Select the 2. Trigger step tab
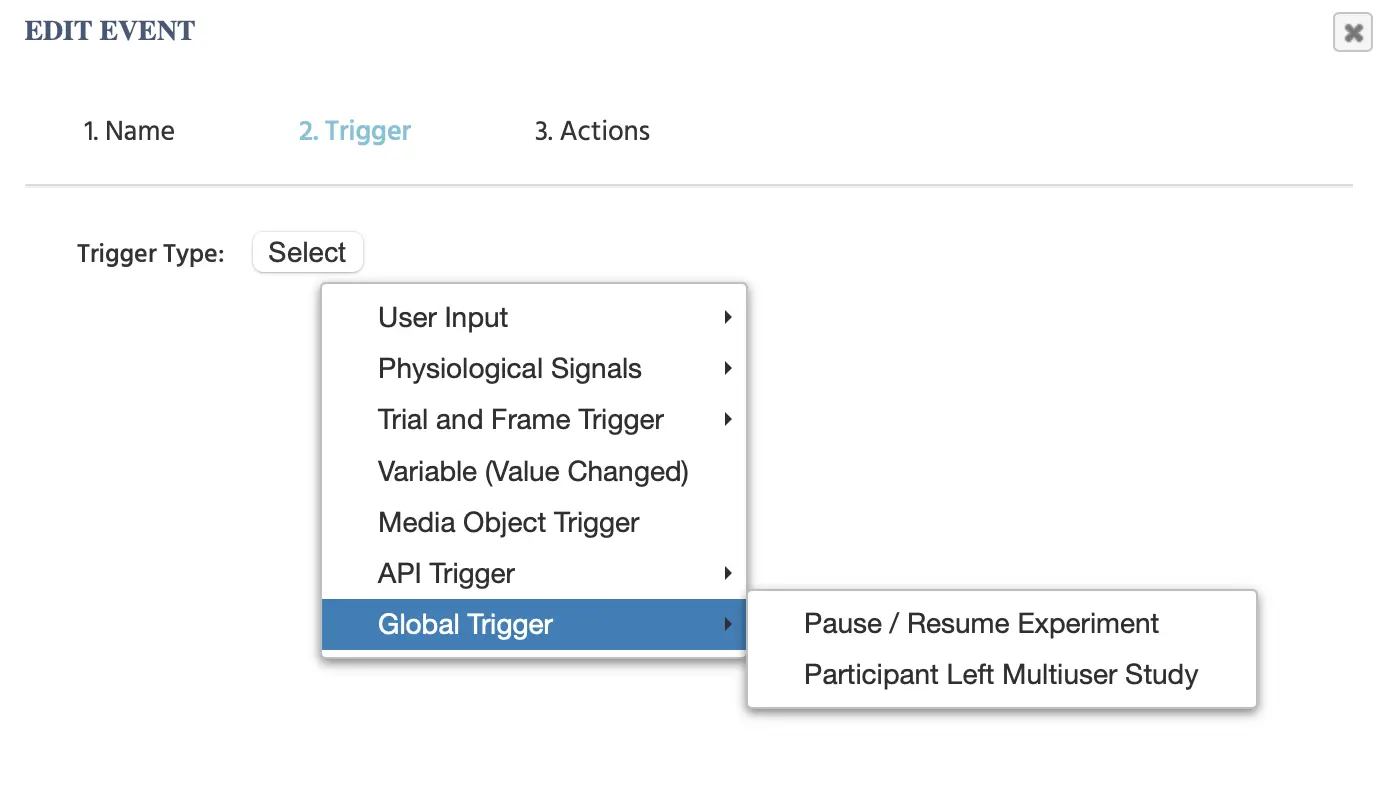Image resolution: width=1384 pixels, height=806 pixels. point(355,131)
